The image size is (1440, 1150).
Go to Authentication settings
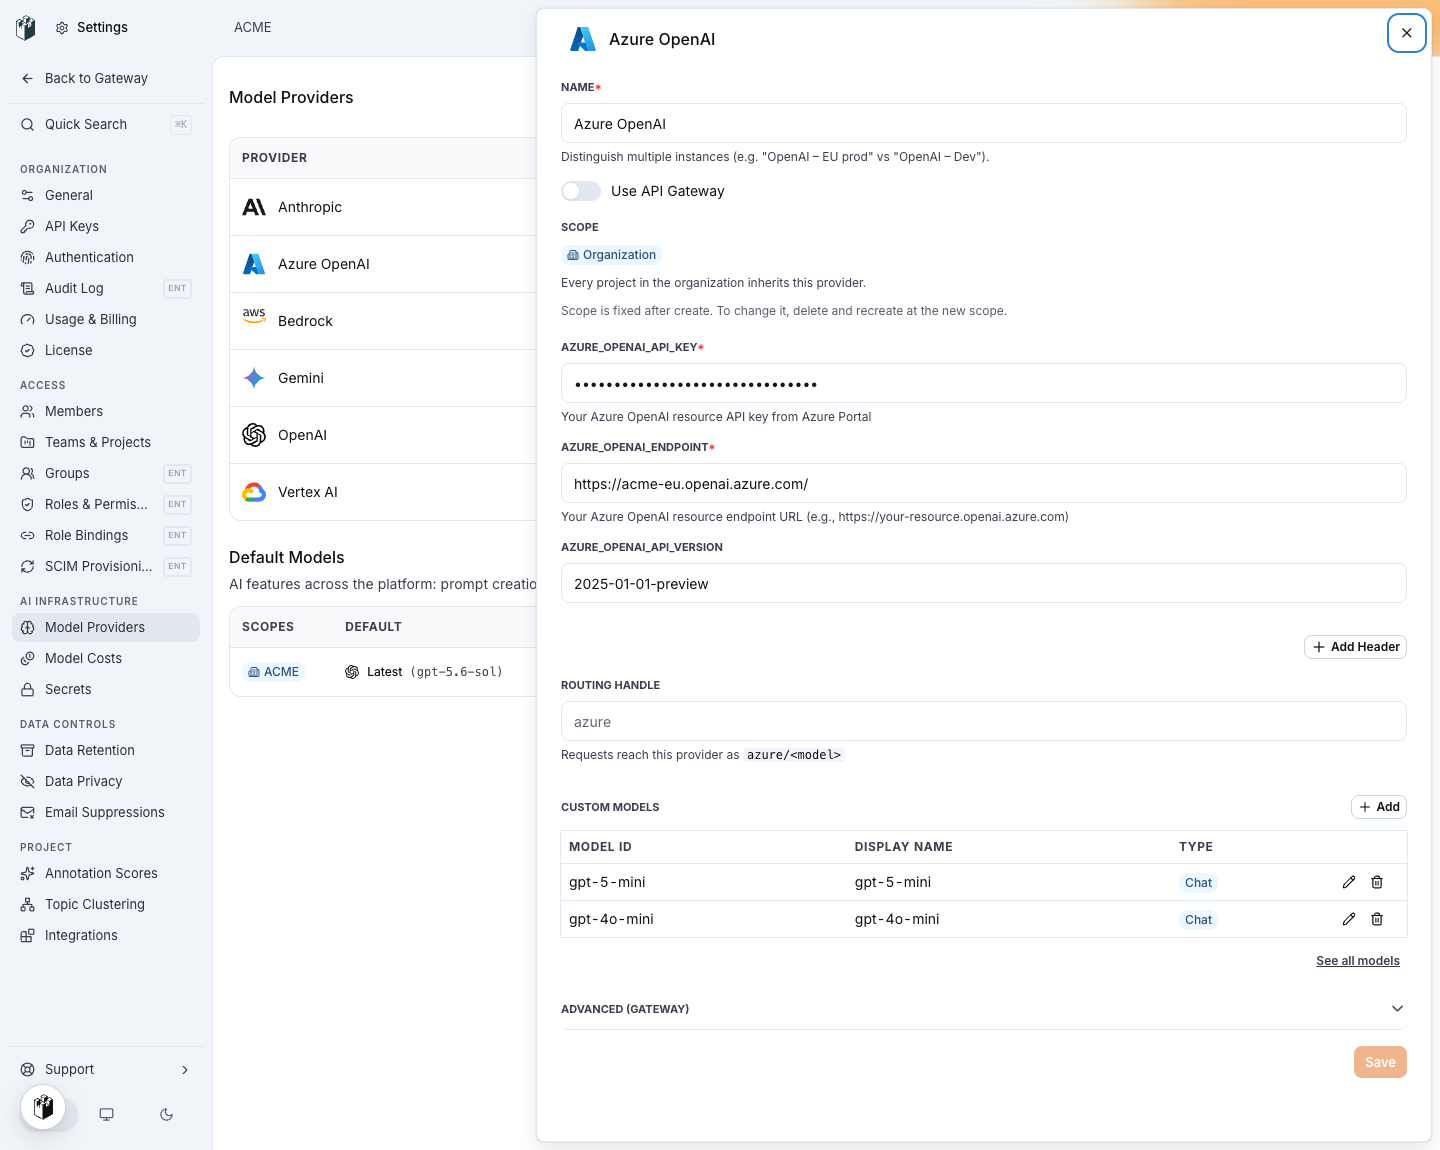point(105,257)
